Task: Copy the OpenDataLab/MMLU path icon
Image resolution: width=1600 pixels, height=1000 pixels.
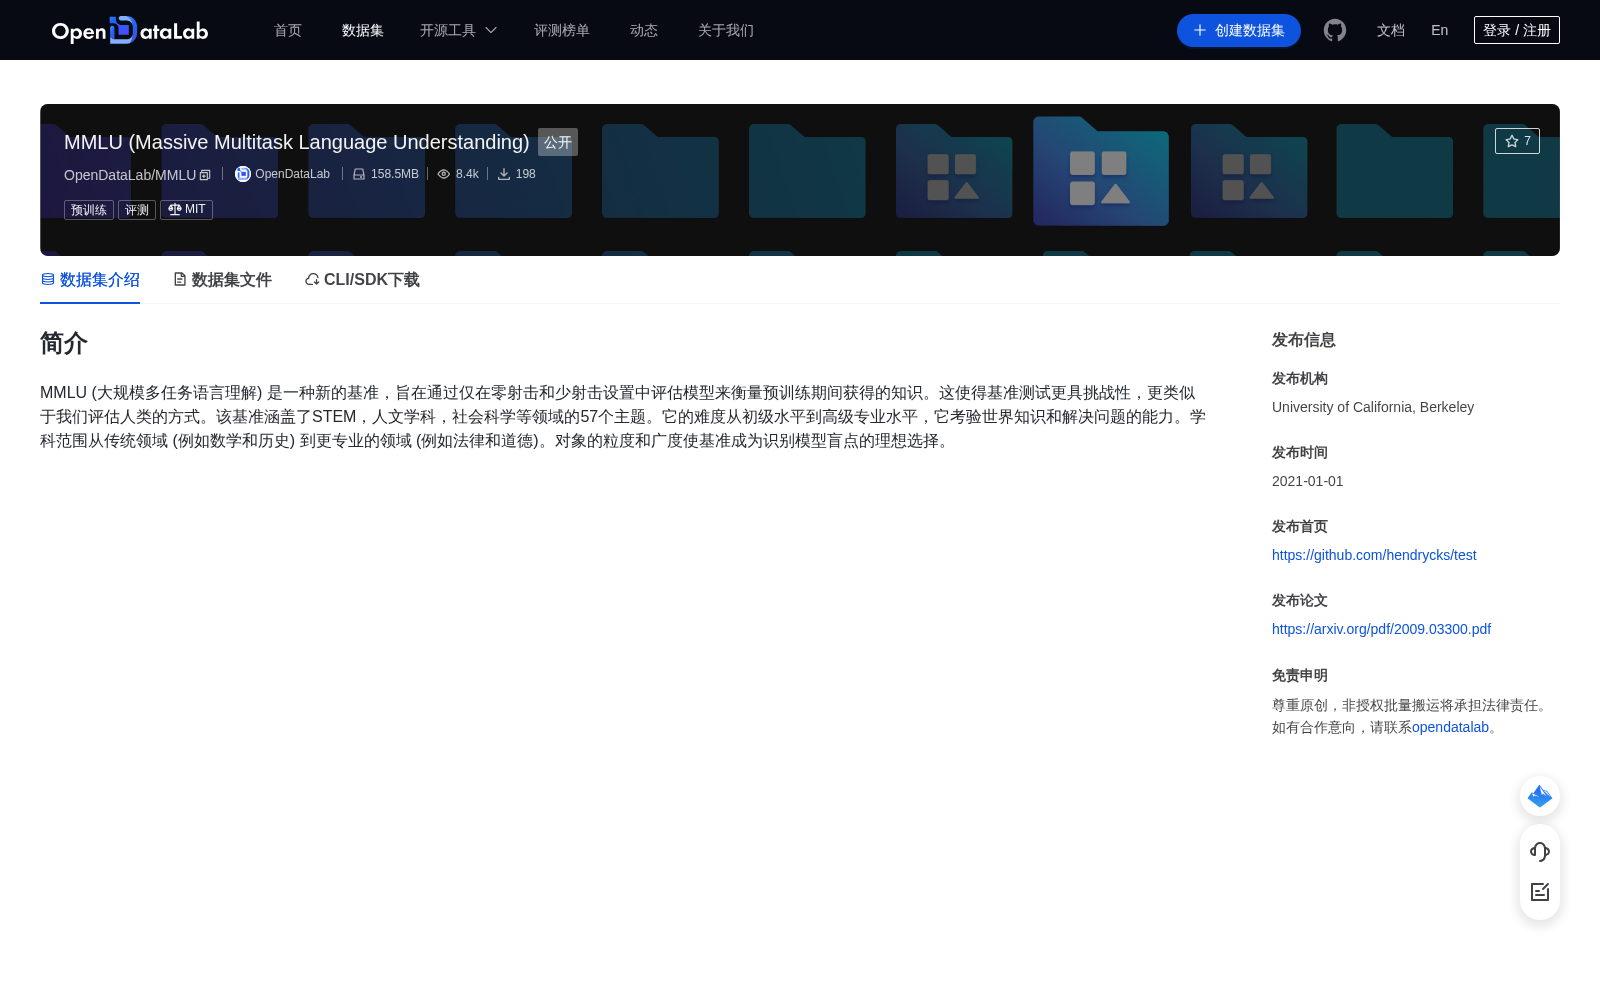Action: [x=205, y=175]
